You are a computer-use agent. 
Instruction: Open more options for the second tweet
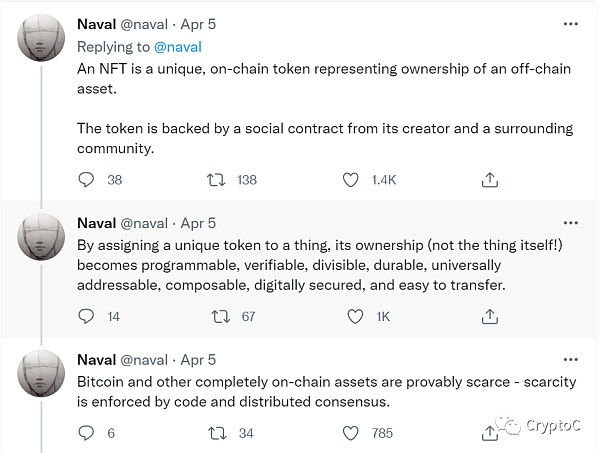pyautogui.click(x=567, y=223)
